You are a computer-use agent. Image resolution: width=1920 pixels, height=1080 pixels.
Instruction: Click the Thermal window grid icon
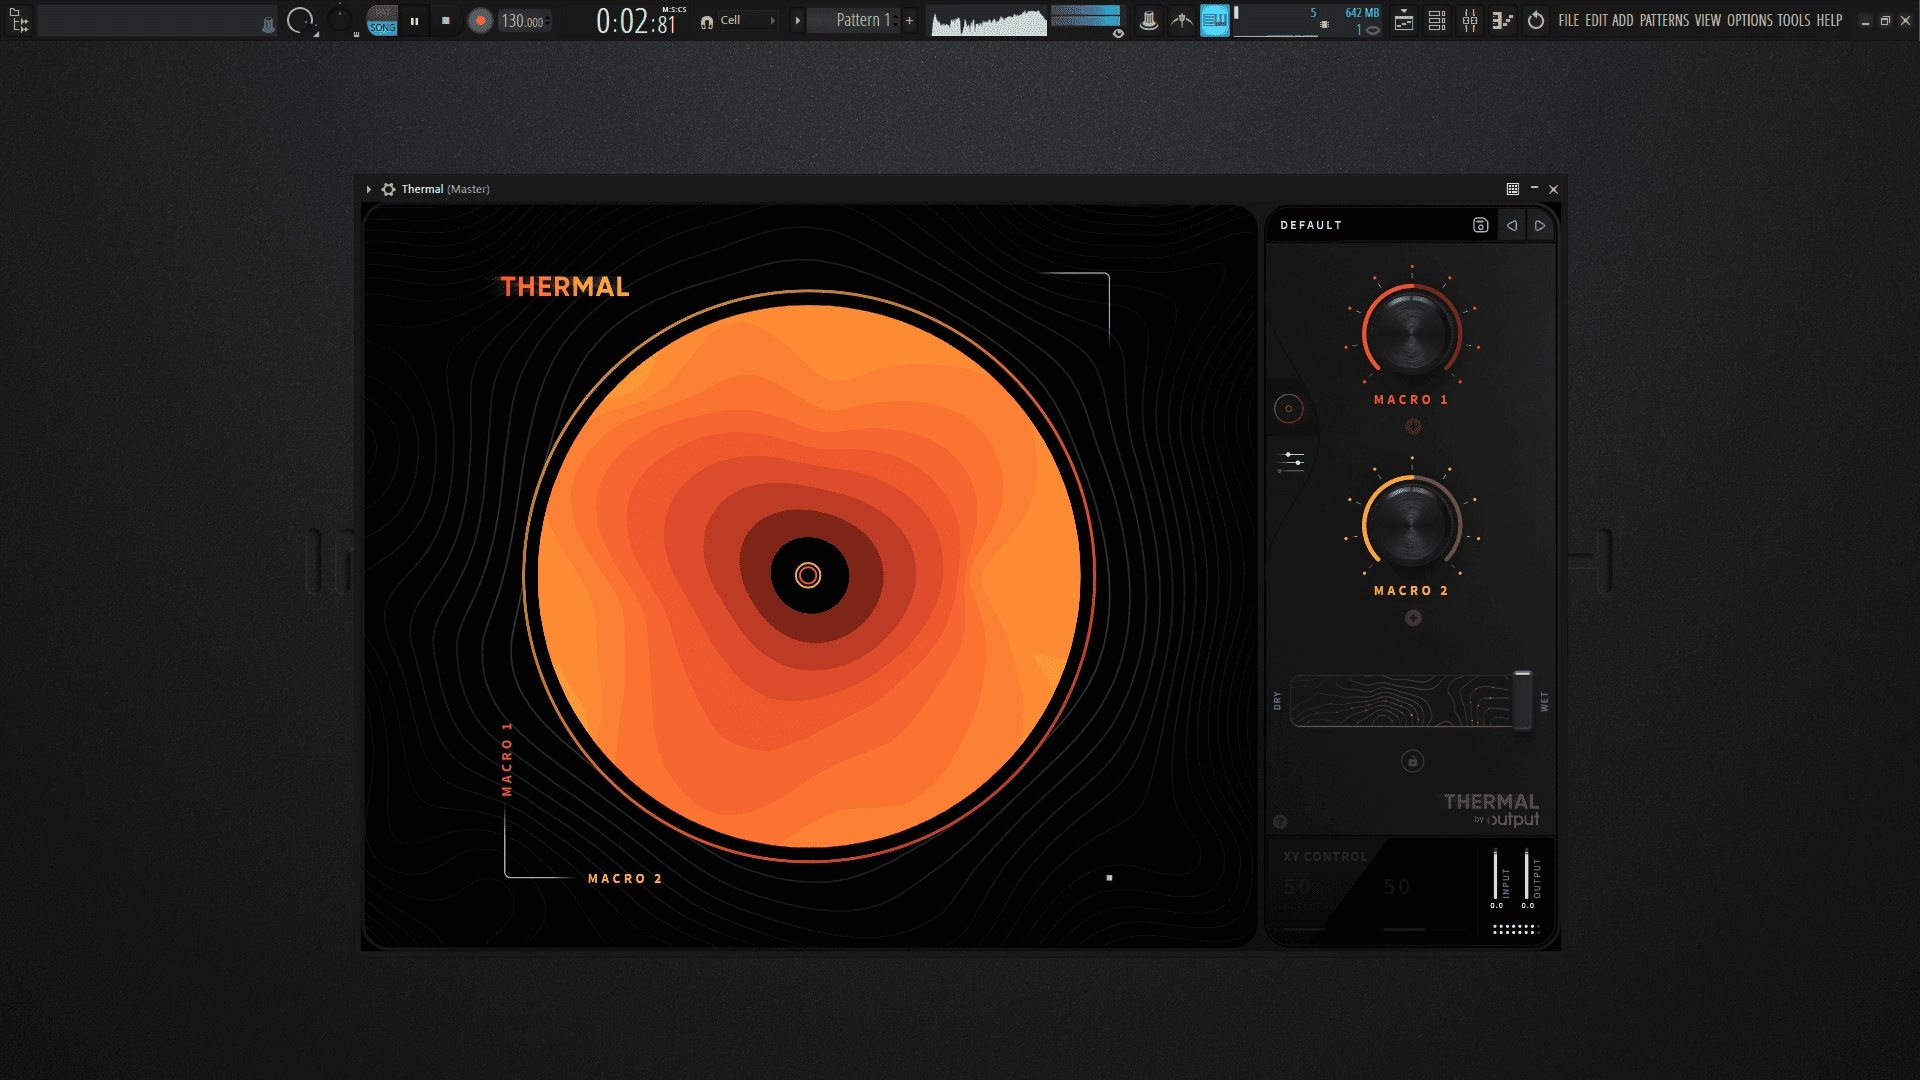pos(1512,189)
